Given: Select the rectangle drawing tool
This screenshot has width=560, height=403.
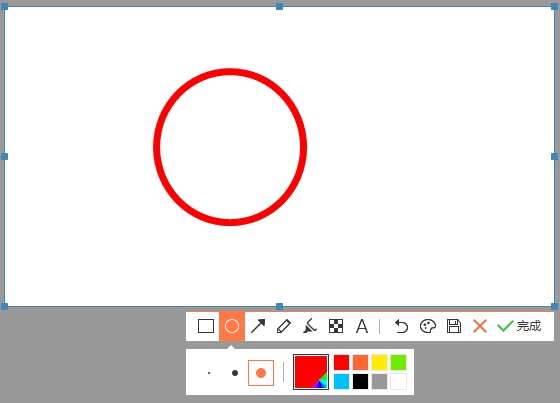Looking at the screenshot, I should coord(206,326).
